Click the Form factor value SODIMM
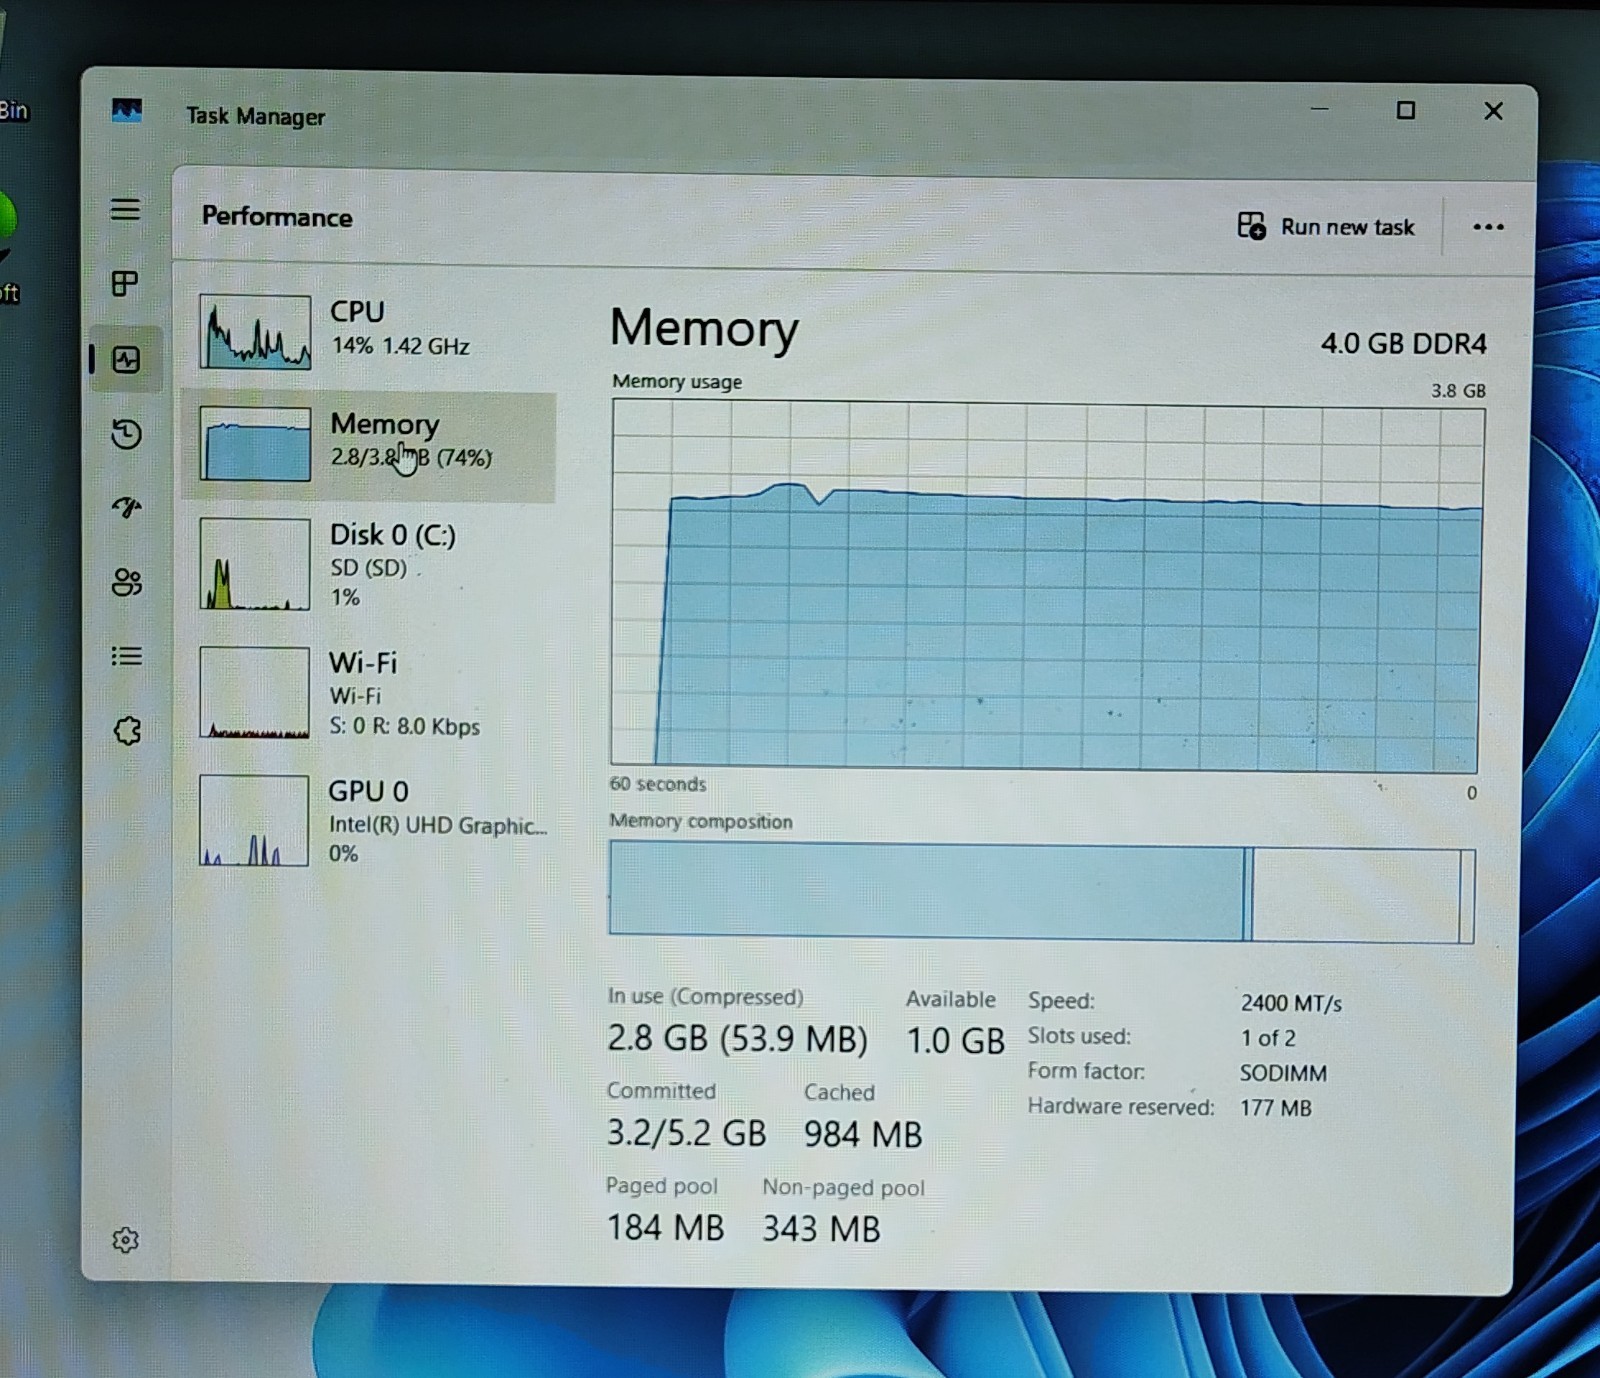 pyautogui.click(x=1283, y=1073)
